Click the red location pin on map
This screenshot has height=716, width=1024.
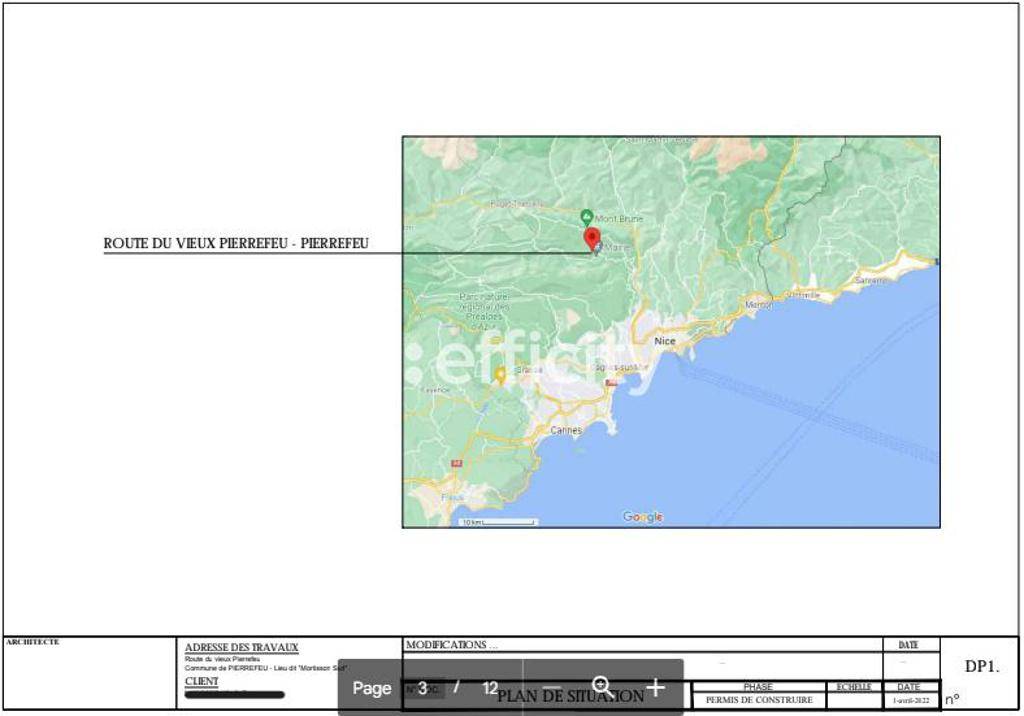pos(592,240)
